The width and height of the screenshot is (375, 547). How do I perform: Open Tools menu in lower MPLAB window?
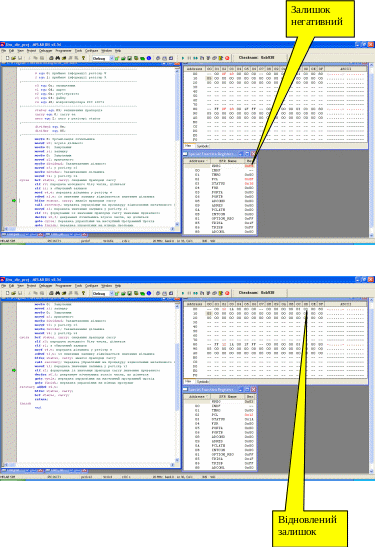click(x=78, y=286)
